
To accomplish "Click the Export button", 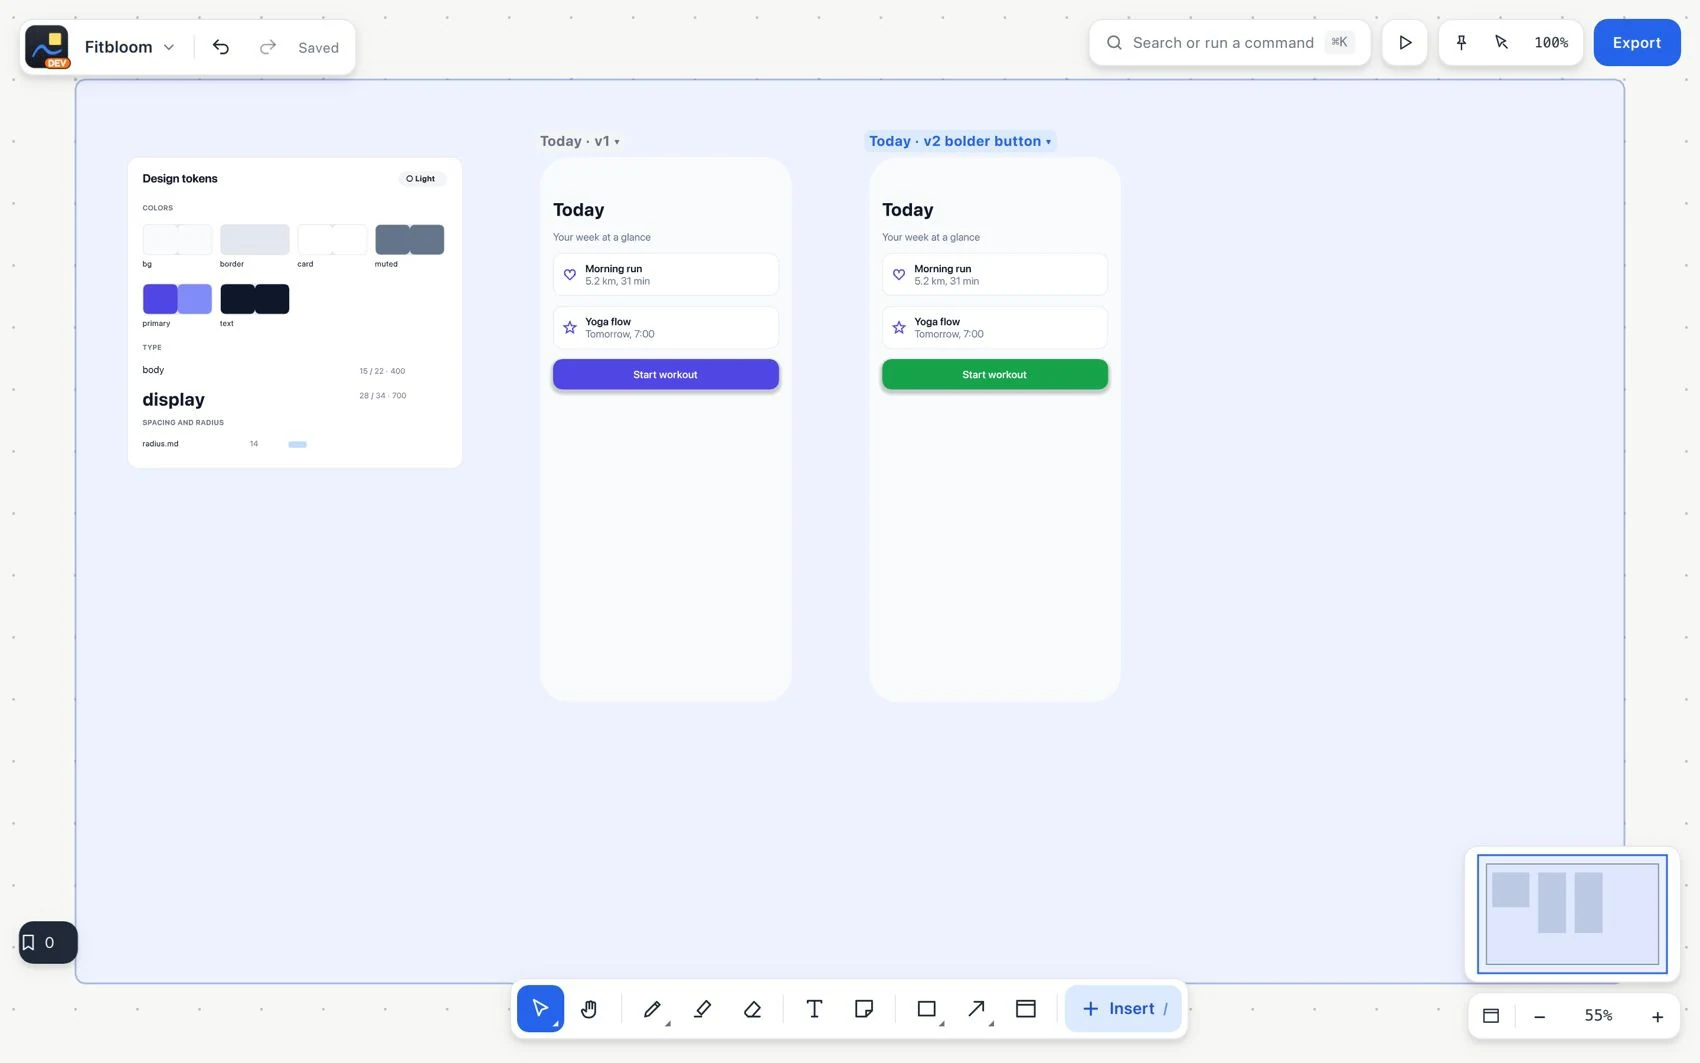I will tap(1637, 42).
